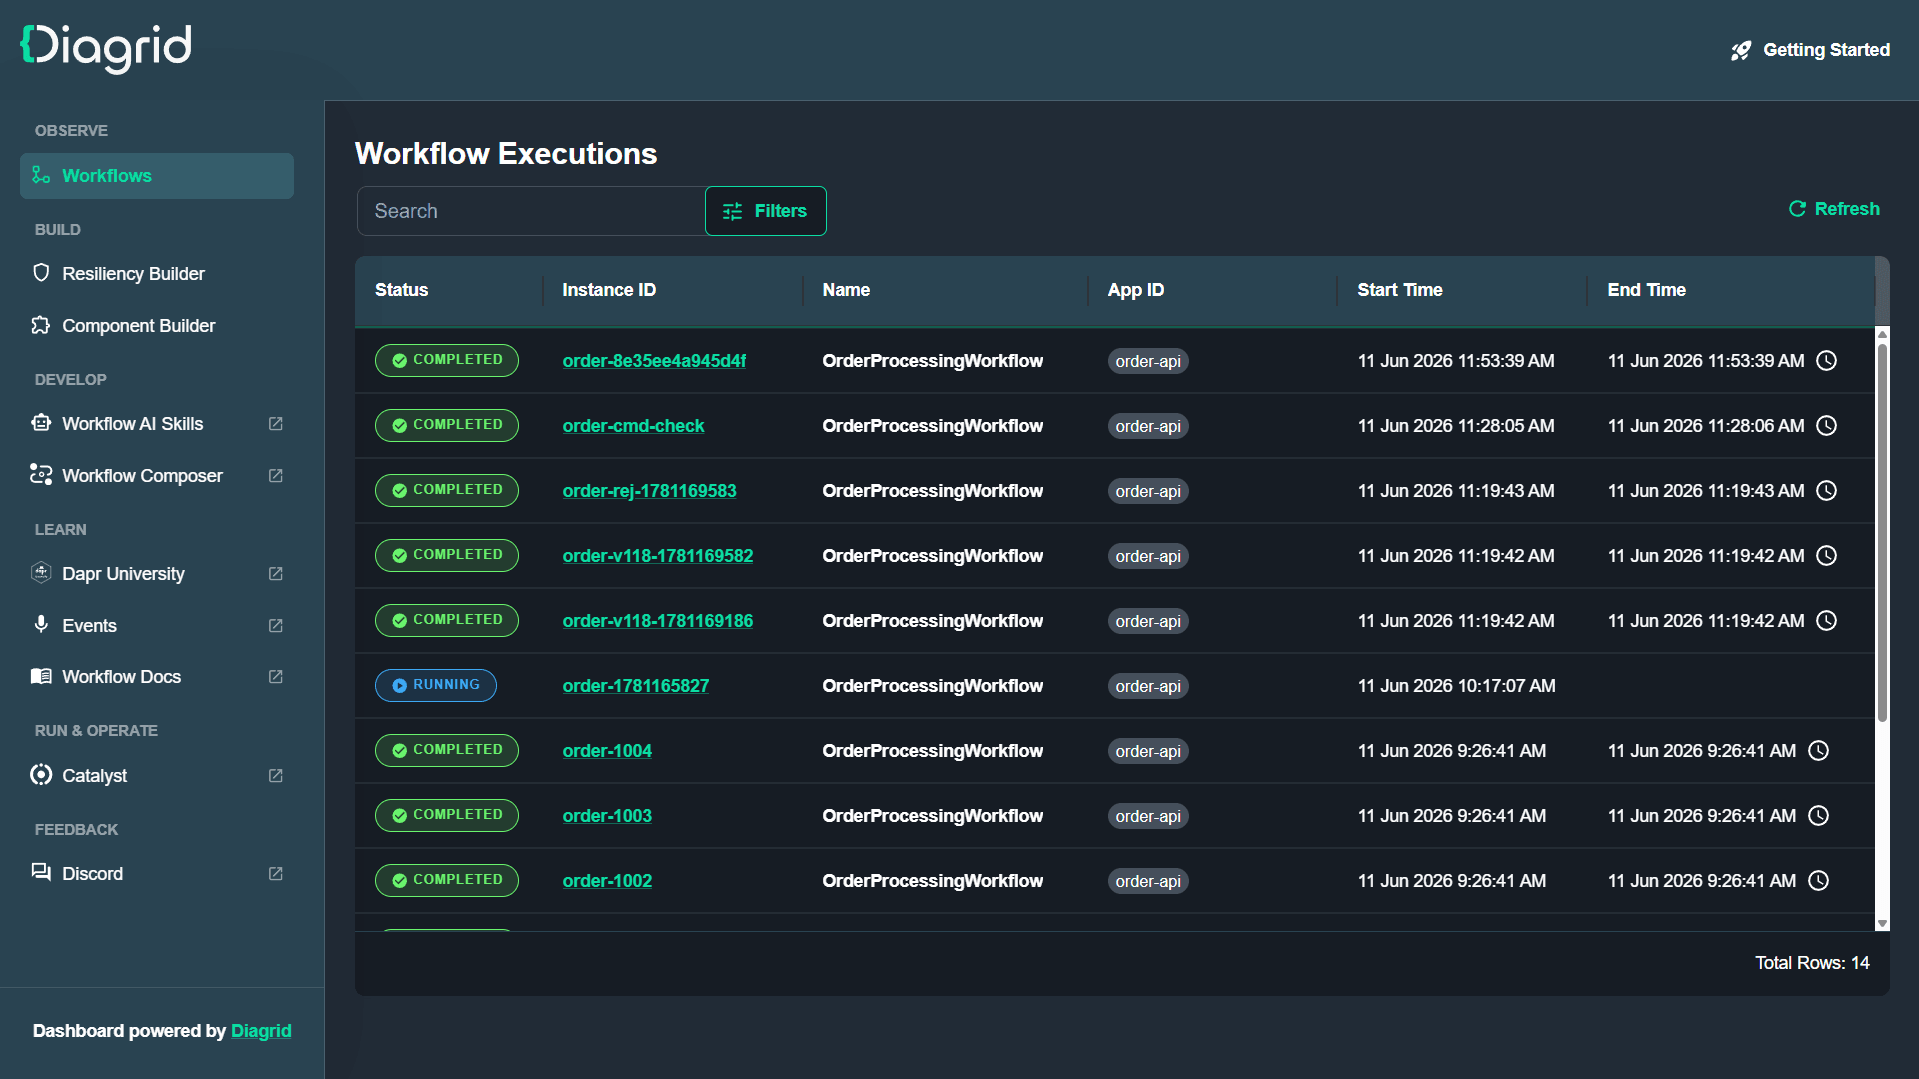Click the Diagrid logo
Viewport: 1919px width, 1079px height.
click(x=106, y=47)
